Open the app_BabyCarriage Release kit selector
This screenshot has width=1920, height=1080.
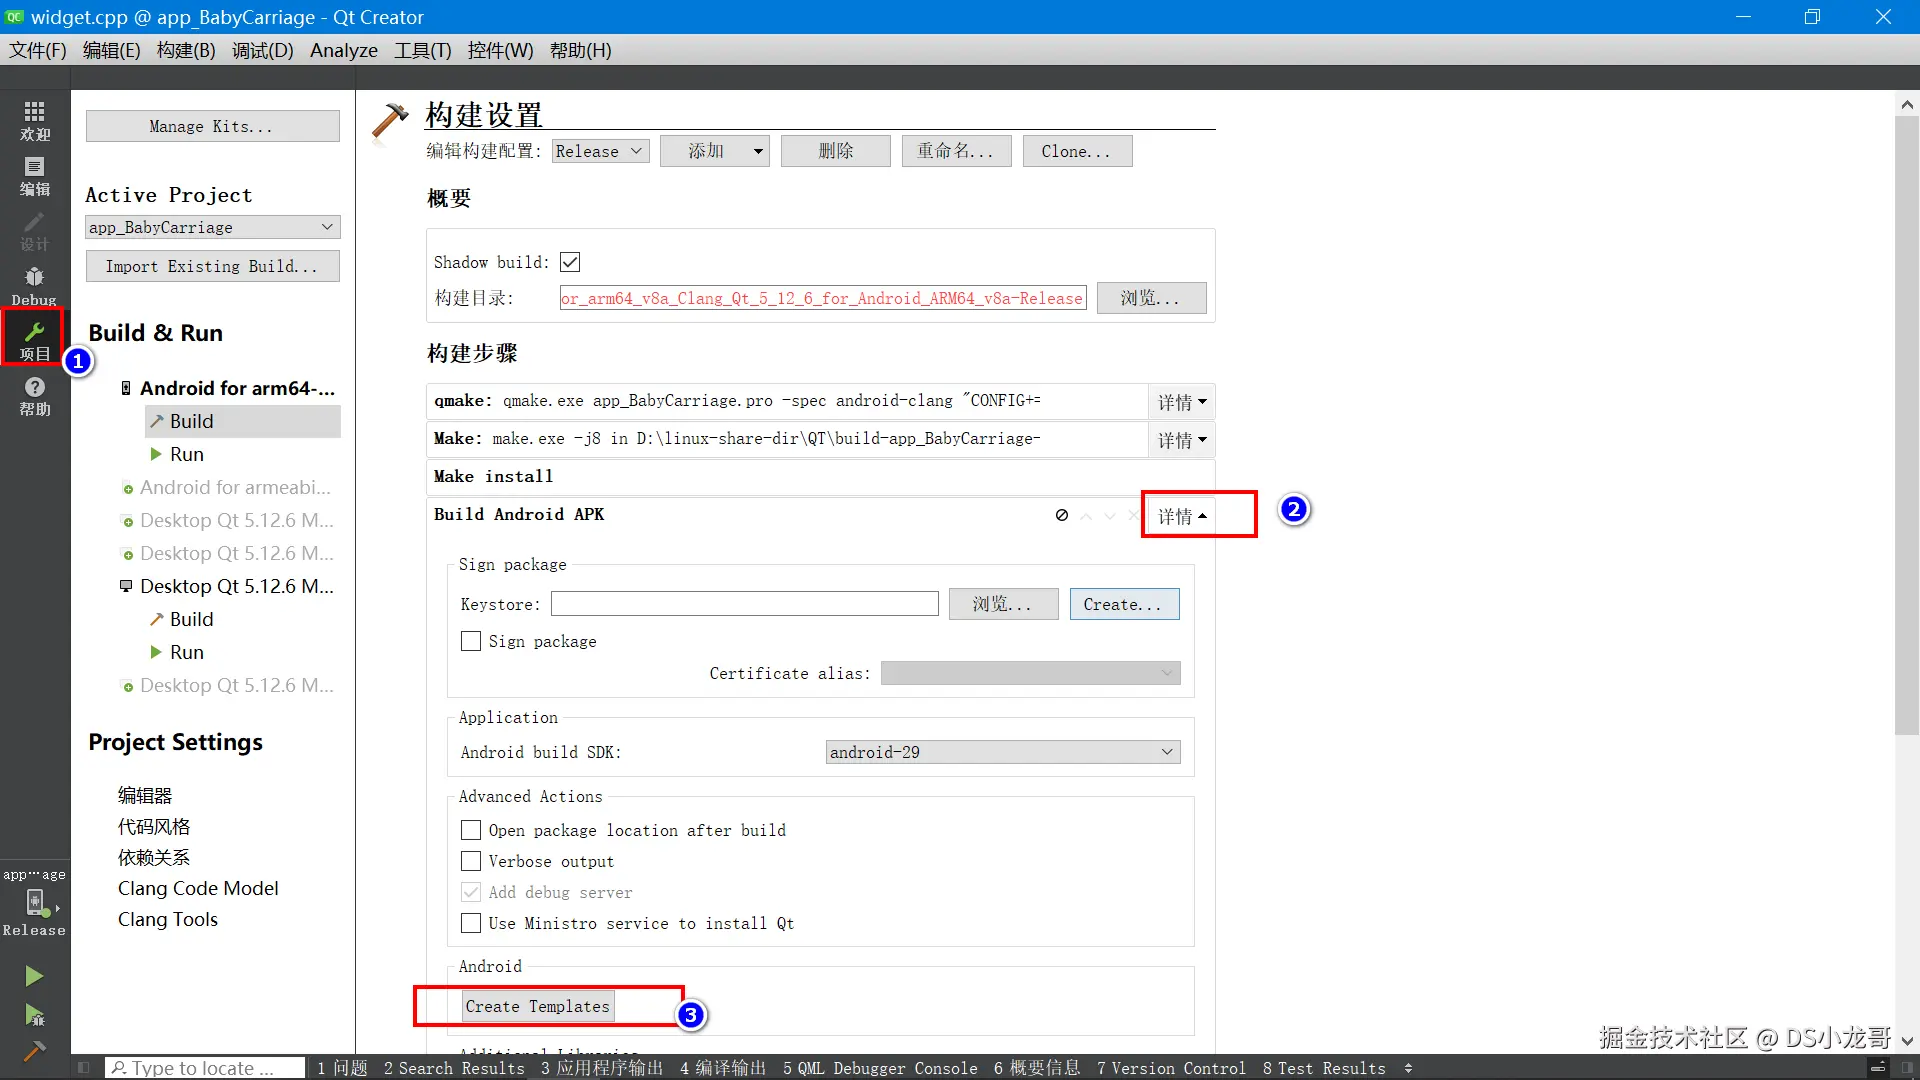click(x=34, y=903)
